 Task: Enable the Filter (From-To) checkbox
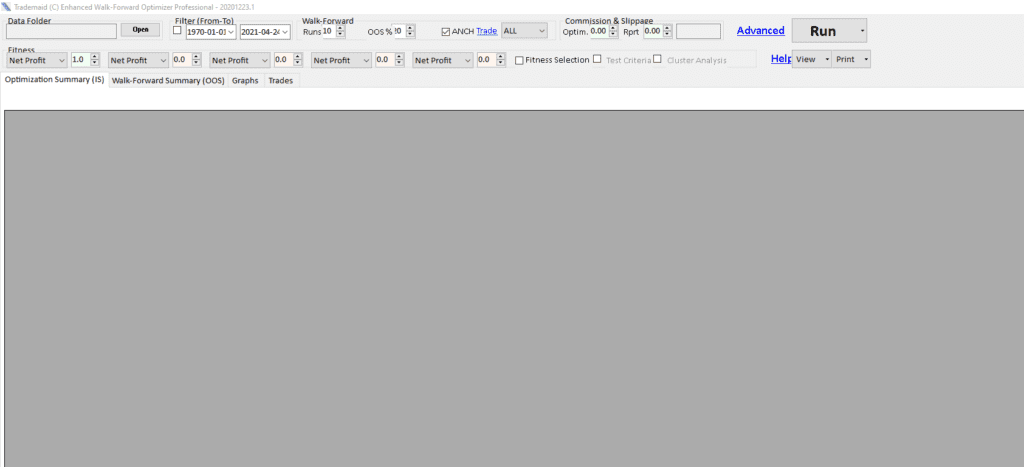pos(177,30)
